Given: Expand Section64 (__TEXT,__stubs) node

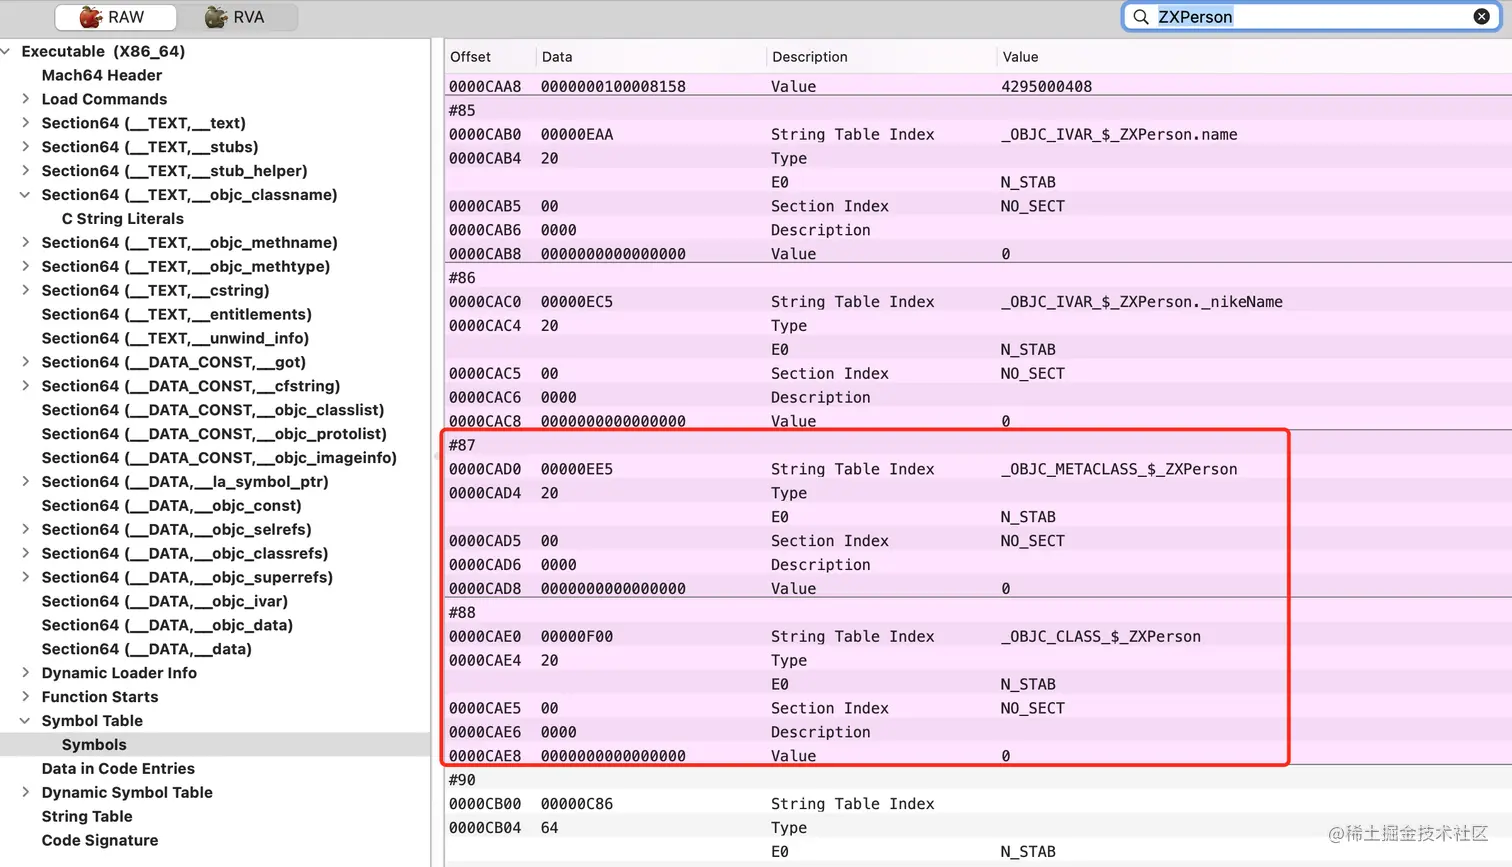Looking at the screenshot, I should 25,147.
